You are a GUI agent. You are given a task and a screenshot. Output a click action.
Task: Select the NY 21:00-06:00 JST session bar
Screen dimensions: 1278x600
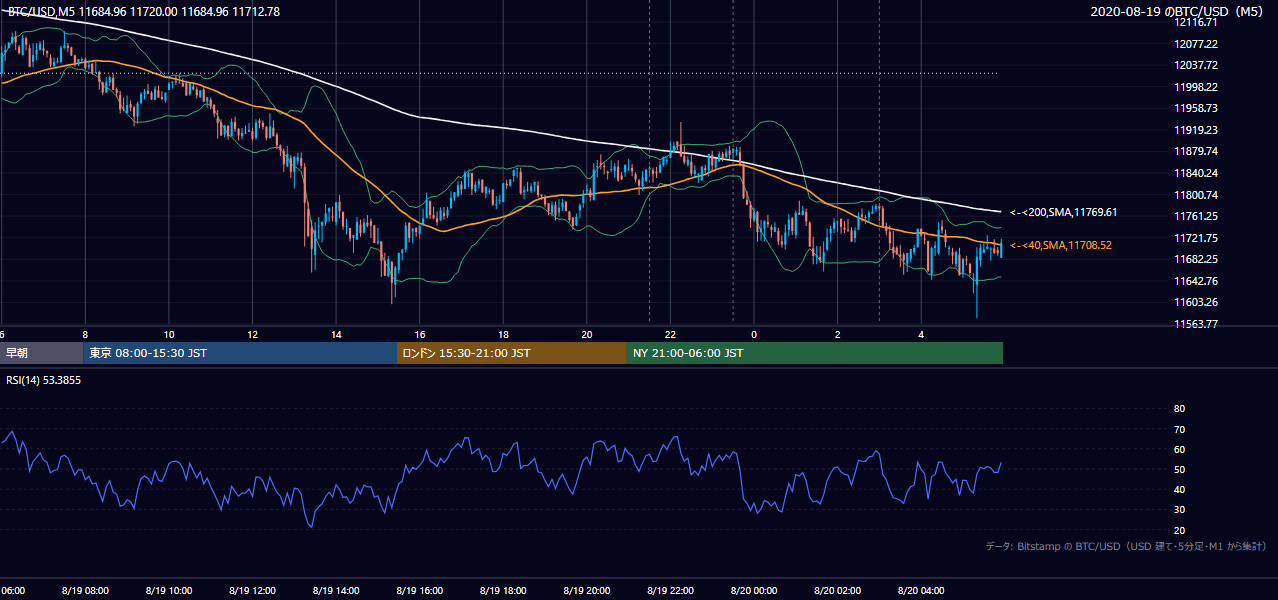tap(815, 353)
